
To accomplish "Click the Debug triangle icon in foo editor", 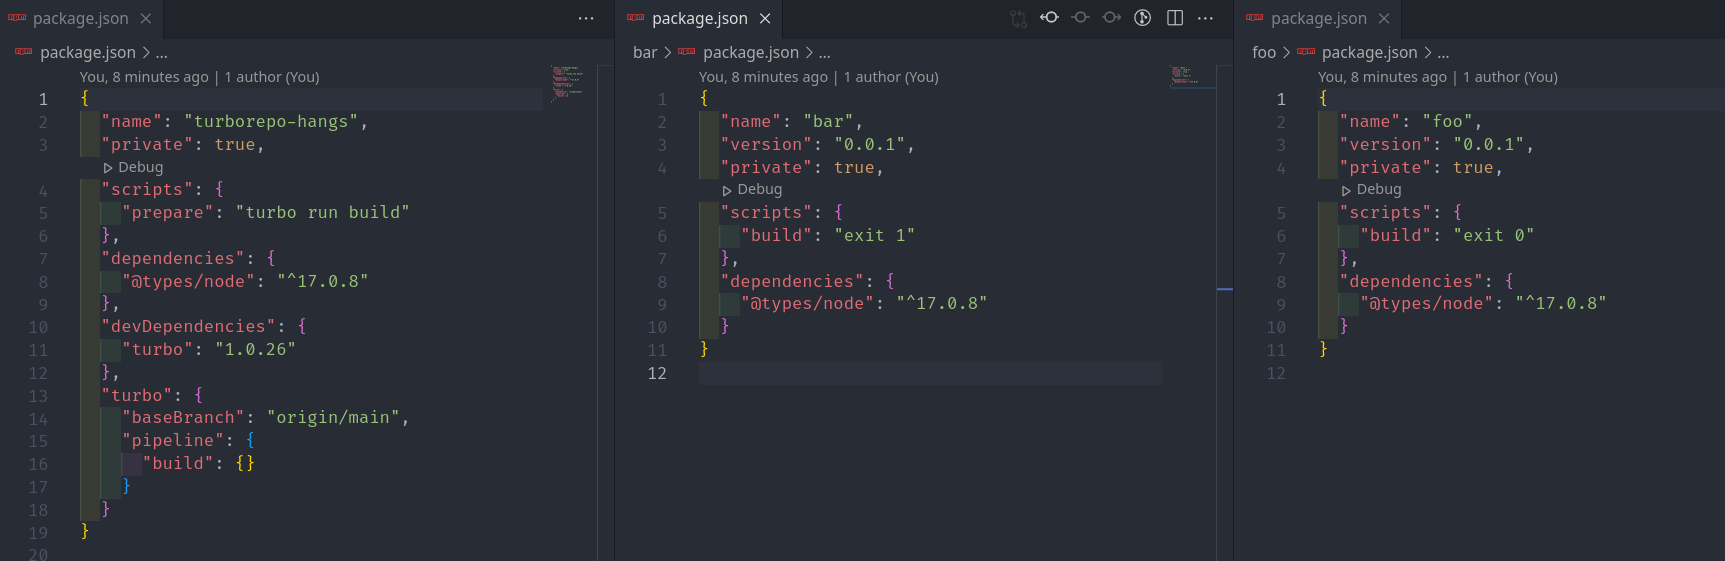I will click(1346, 190).
